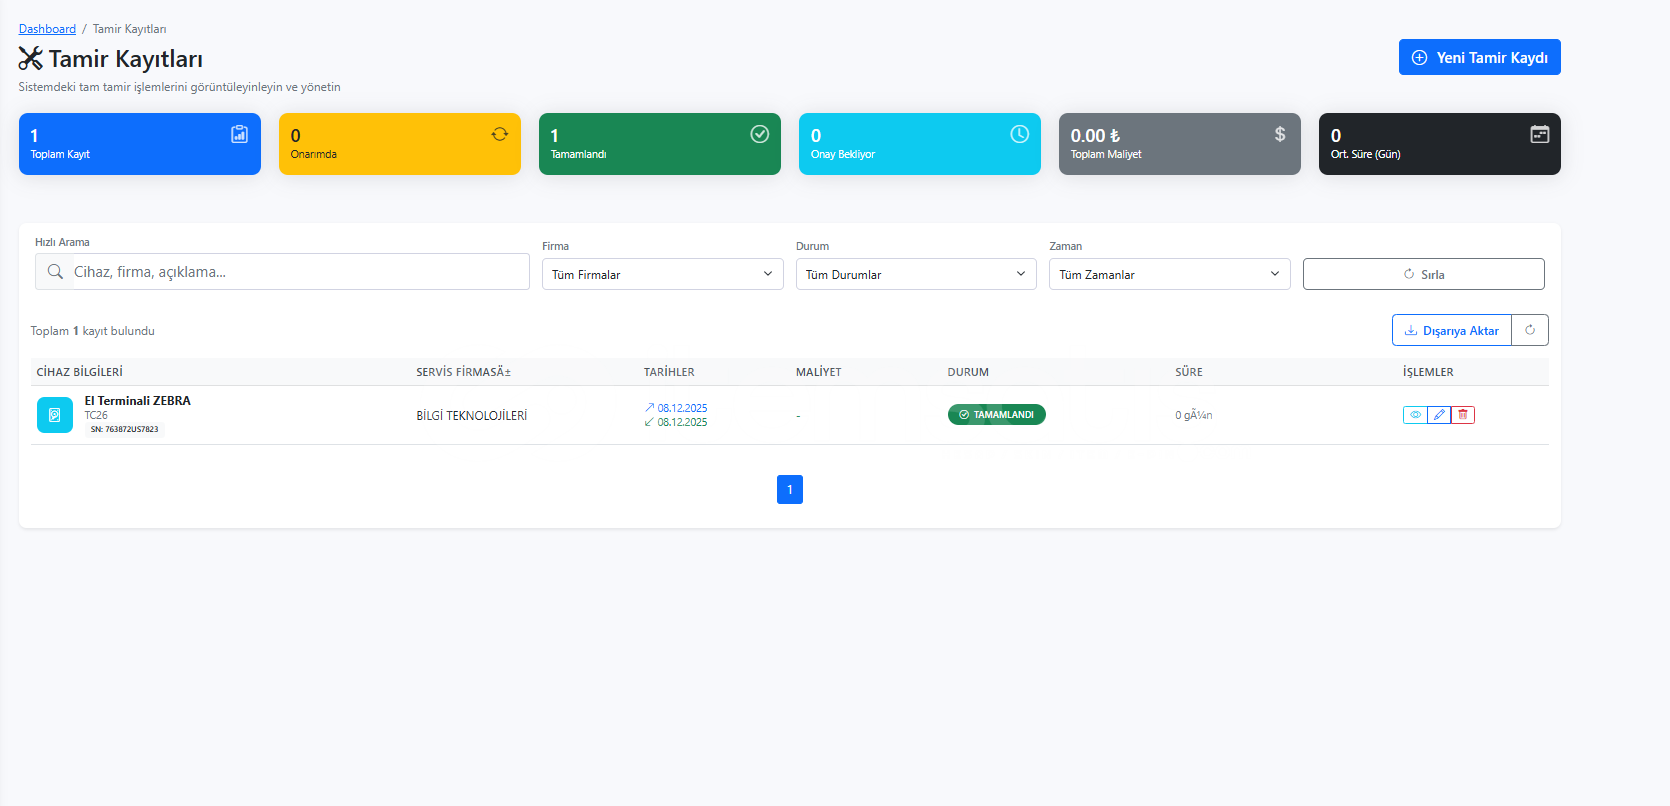Delete record using red trash icon
The width and height of the screenshot is (1670, 806).
click(1463, 415)
